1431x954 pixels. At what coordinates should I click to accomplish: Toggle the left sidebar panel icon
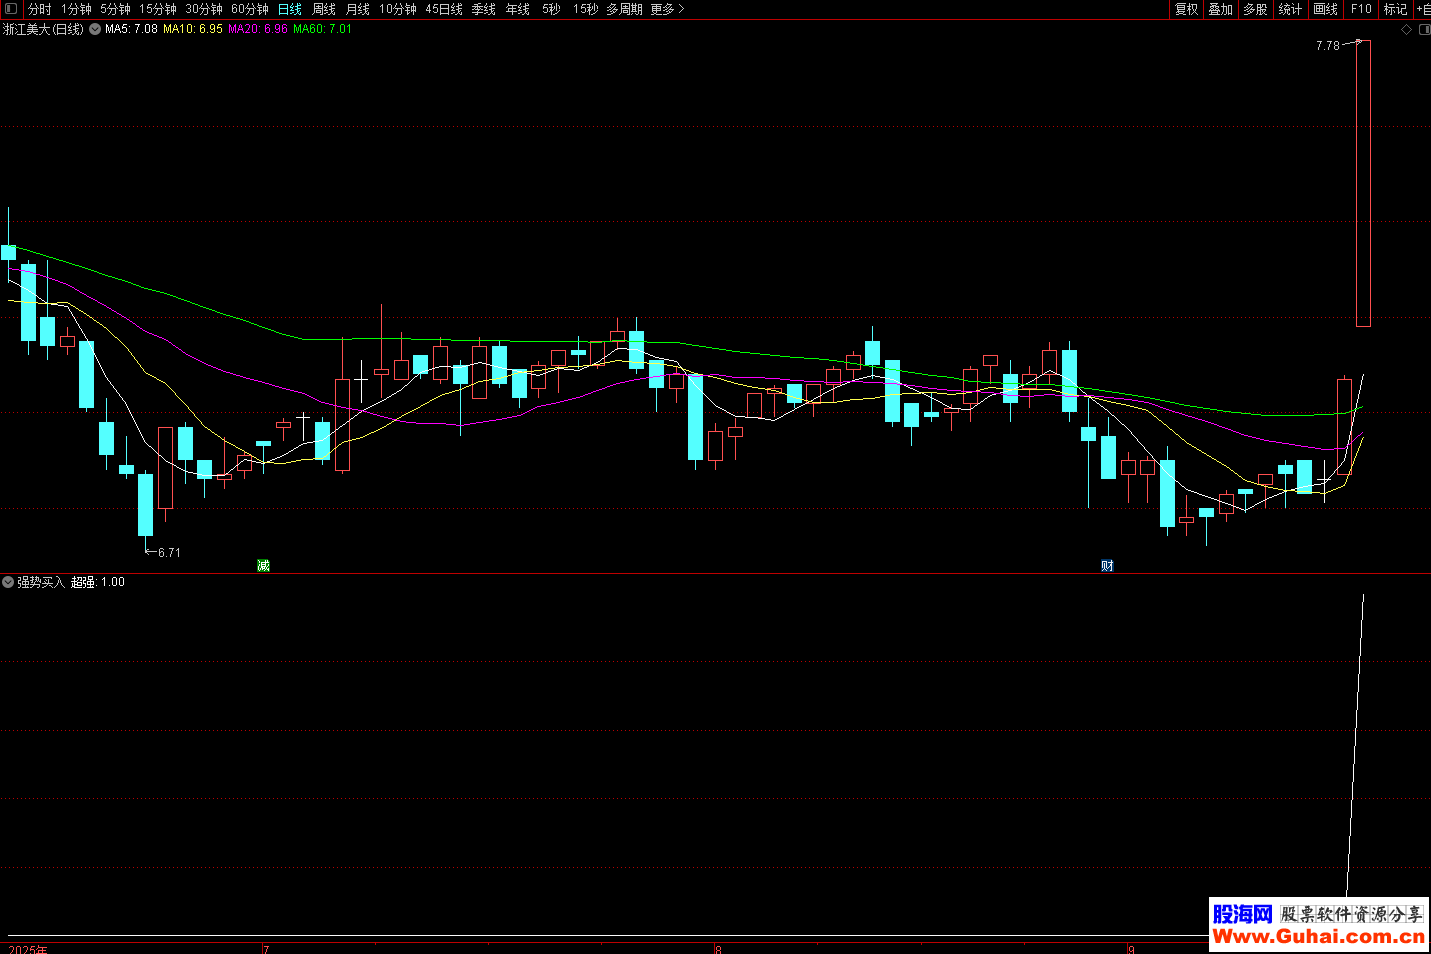click(x=11, y=9)
